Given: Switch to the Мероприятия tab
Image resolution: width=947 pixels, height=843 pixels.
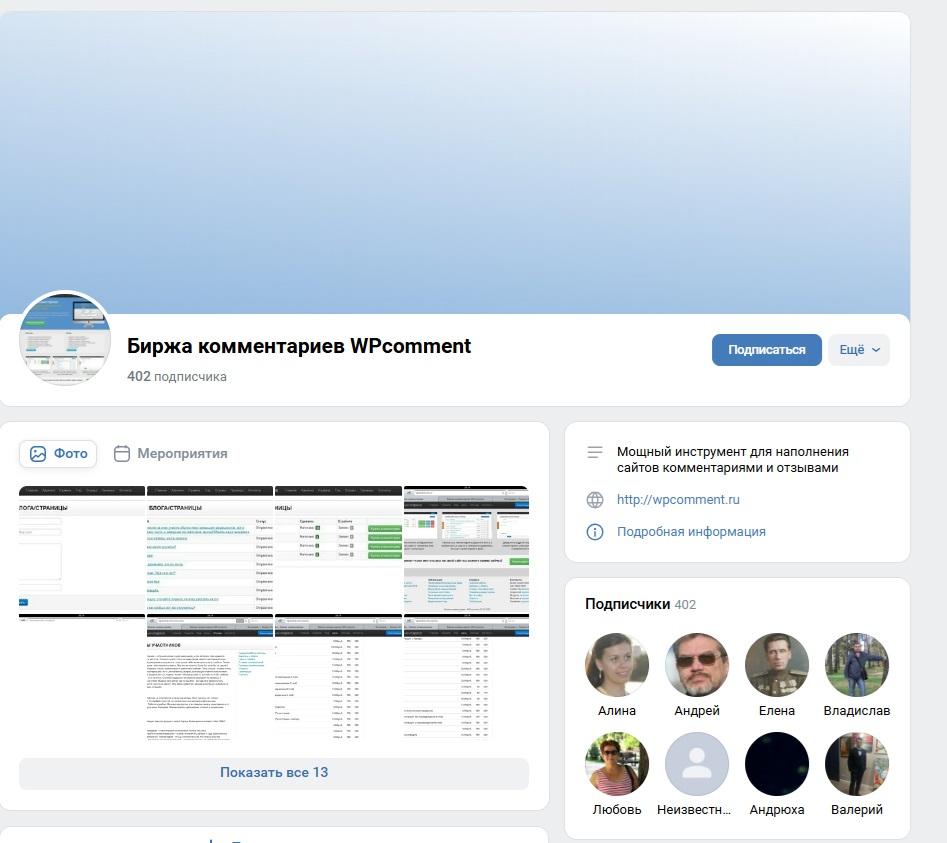Looking at the screenshot, I should [170, 453].
